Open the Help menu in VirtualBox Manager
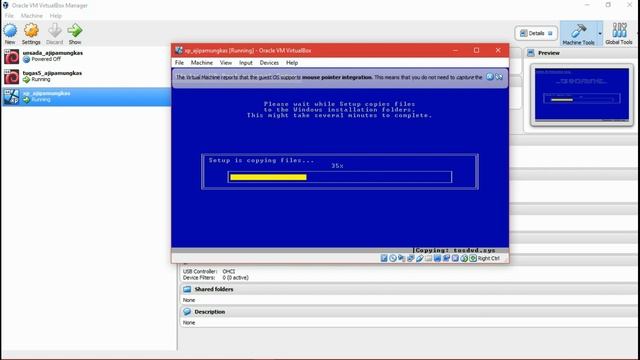Viewport: 640px width, 360px height. (56, 16)
